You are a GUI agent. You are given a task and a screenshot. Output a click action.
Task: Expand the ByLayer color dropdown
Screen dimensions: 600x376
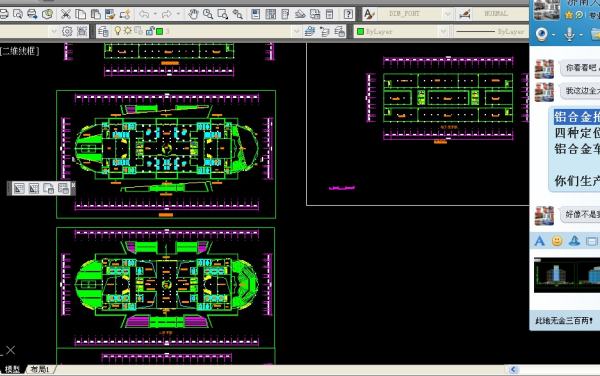443,31
